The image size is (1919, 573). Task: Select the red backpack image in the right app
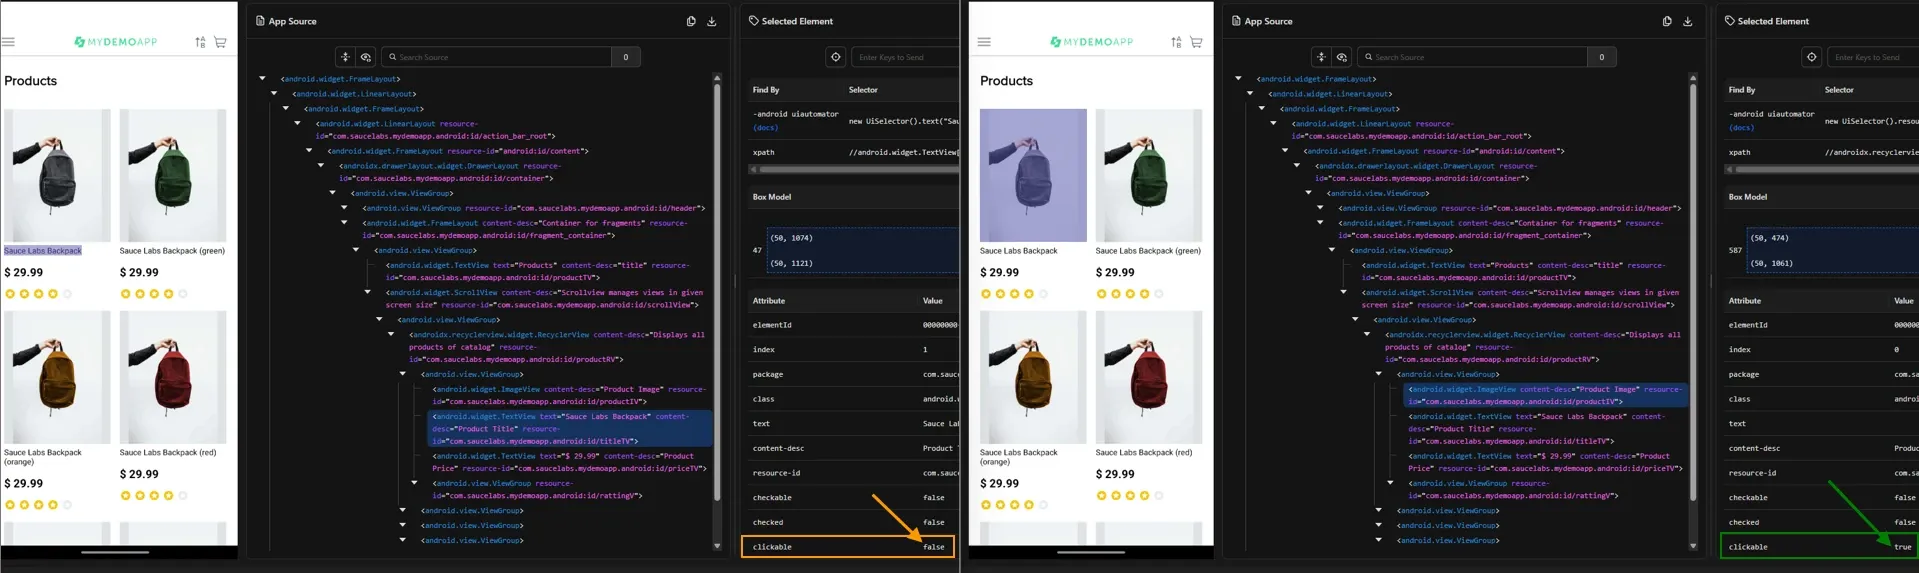(1149, 377)
